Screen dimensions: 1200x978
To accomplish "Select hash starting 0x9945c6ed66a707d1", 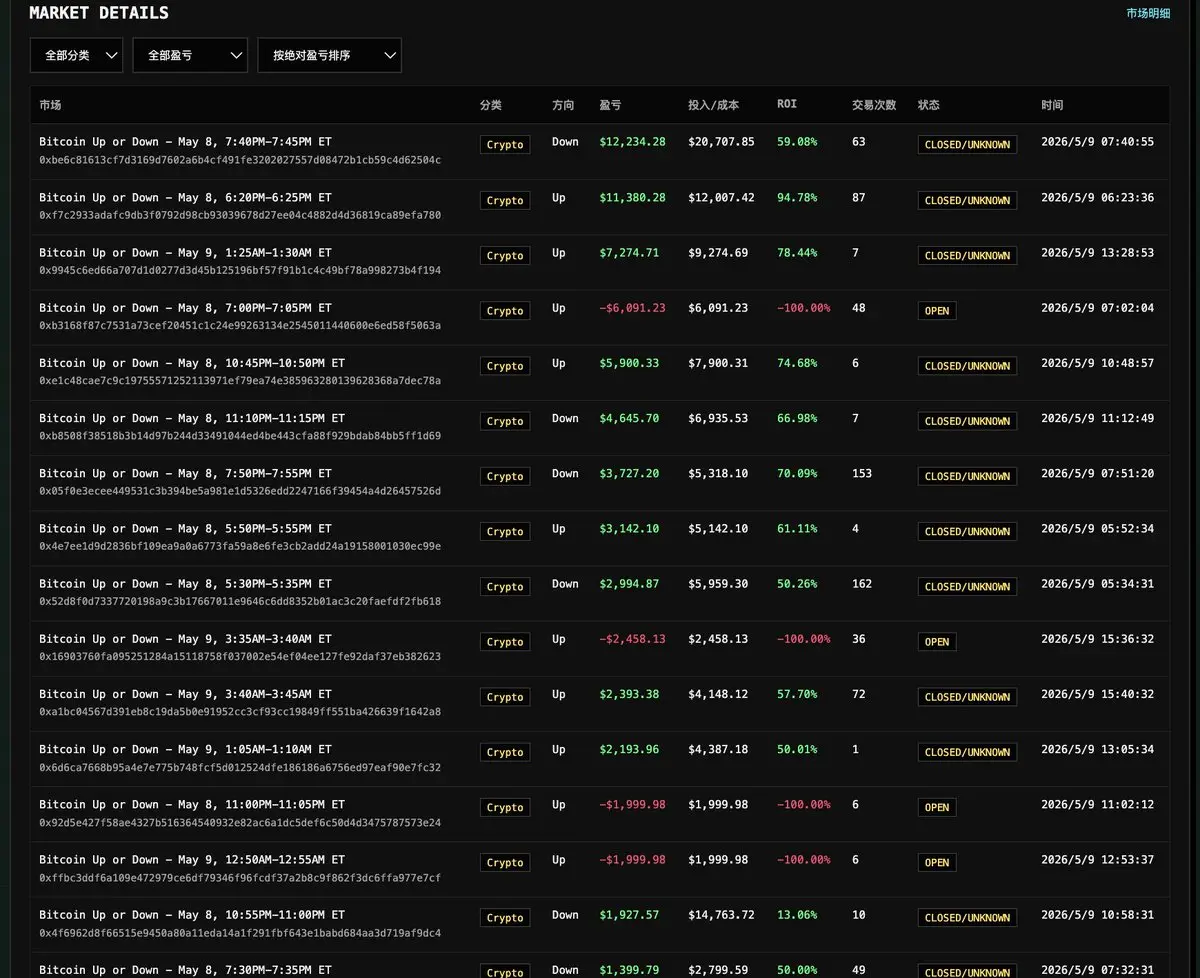I will (x=240, y=270).
